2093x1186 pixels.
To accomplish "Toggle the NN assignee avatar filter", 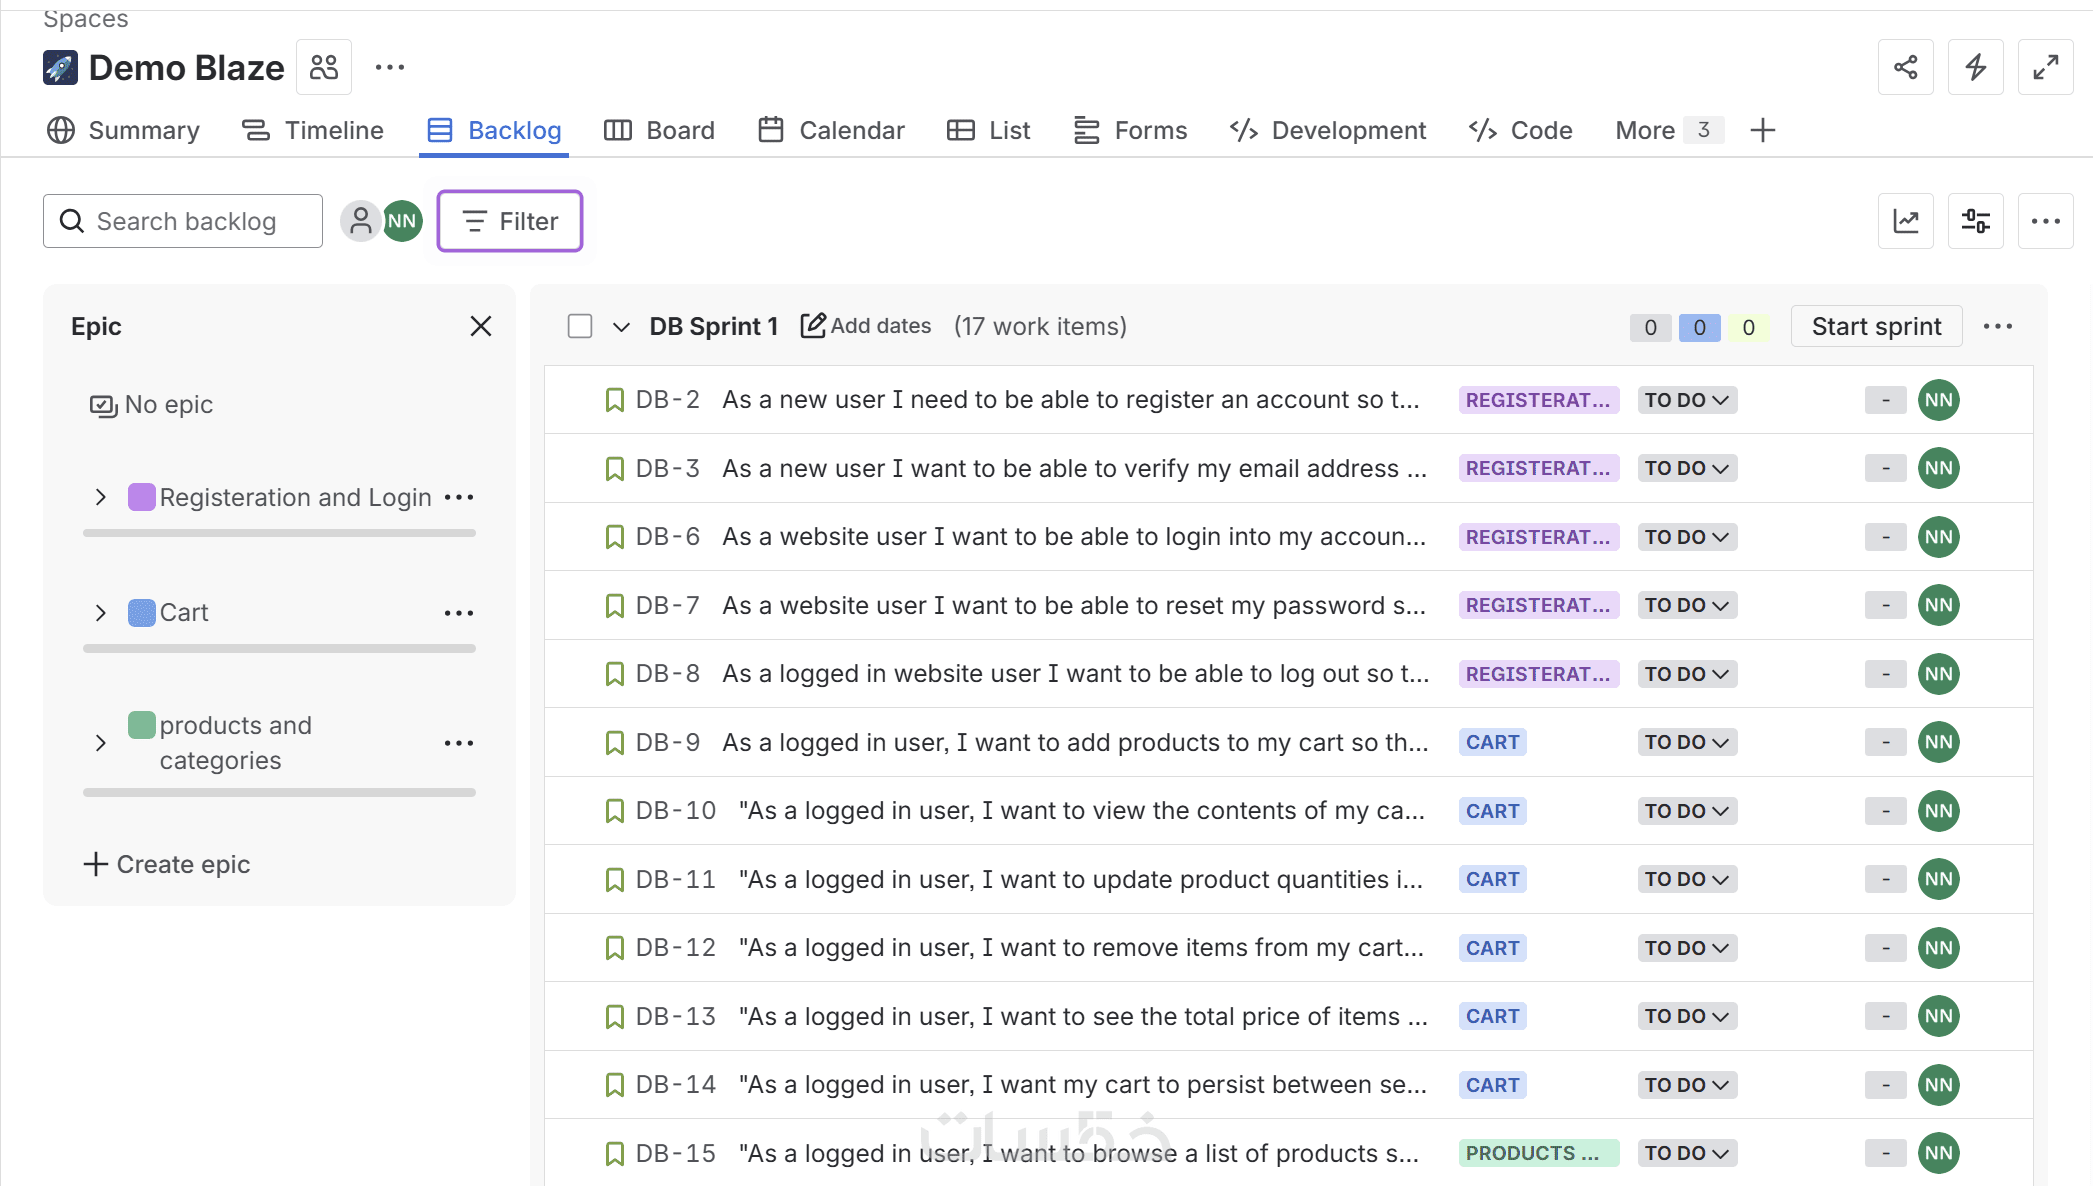I will [402, 221].
